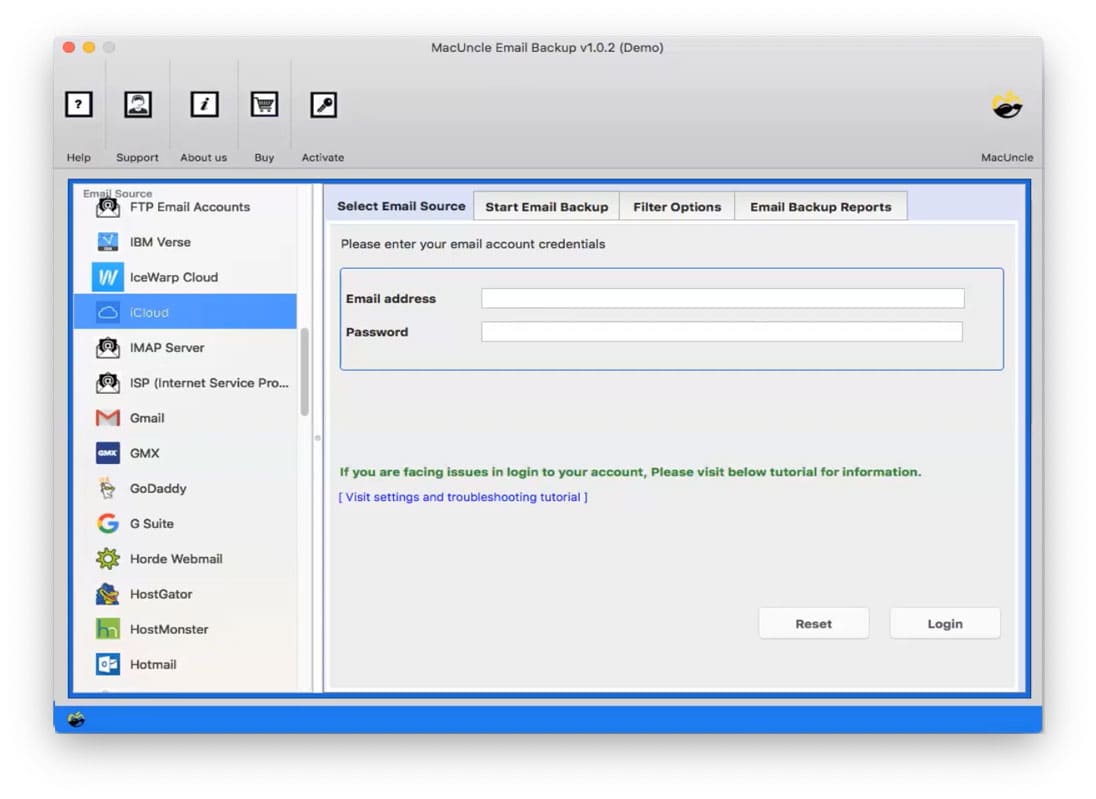Open the Filter Options tab
The width and height of the screenshot is (1096, 799).
coord(677,206)
